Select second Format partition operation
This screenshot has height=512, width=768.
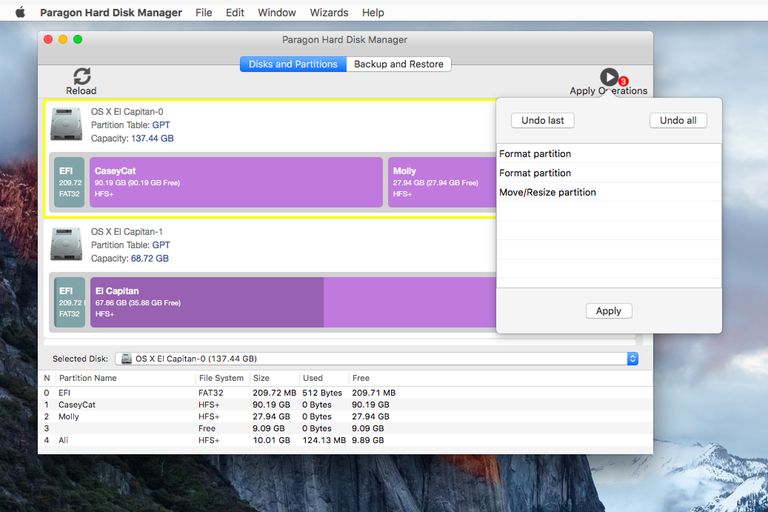[608, 173]
